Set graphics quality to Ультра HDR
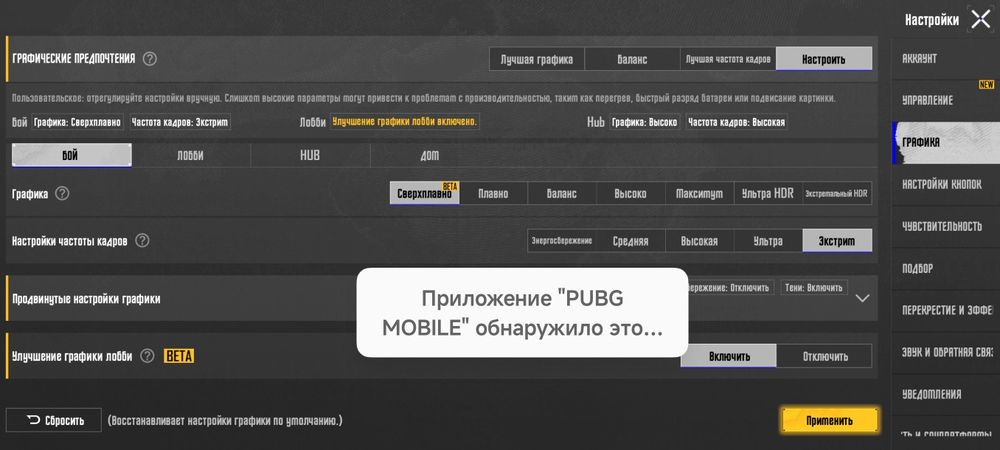 (x=768, y=194)
